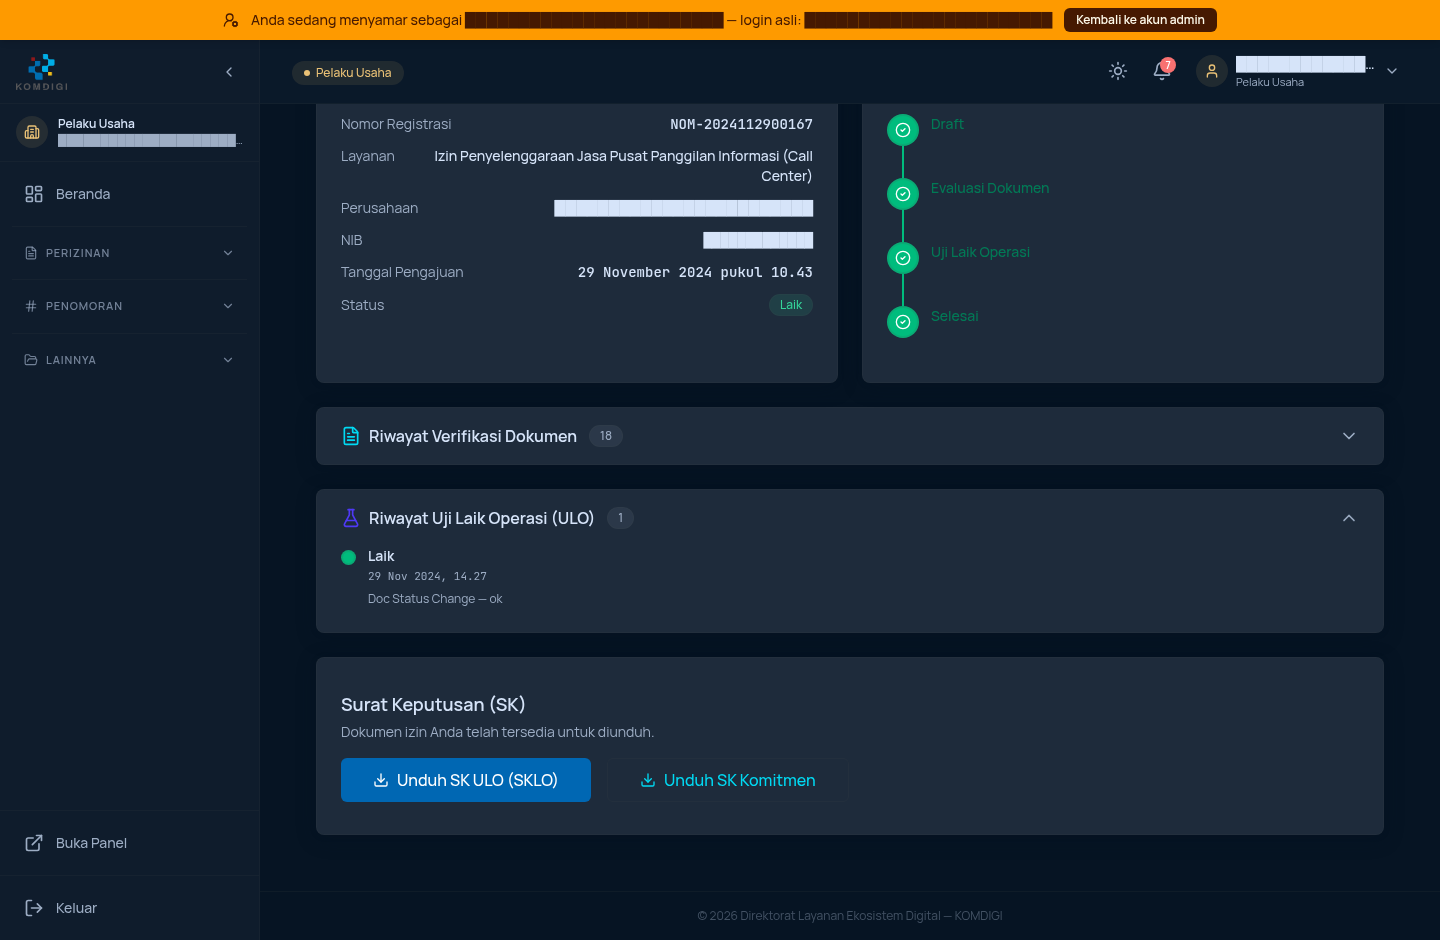Click the 'Izin Penyelenggaraan Jasa Pusat Panggilan' service text

click(x=623, y=166)
